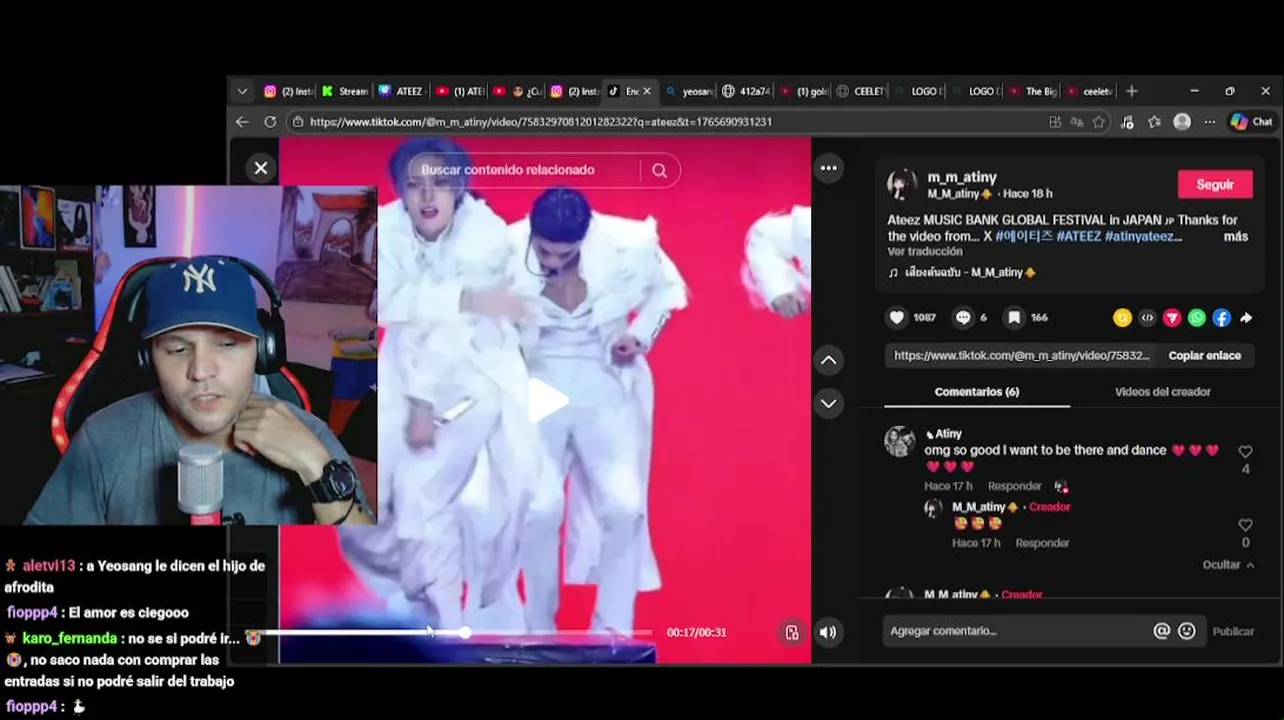Like the Atiny comment heart
This screenshot has width=1284, height=720.
click(1245, 452)
